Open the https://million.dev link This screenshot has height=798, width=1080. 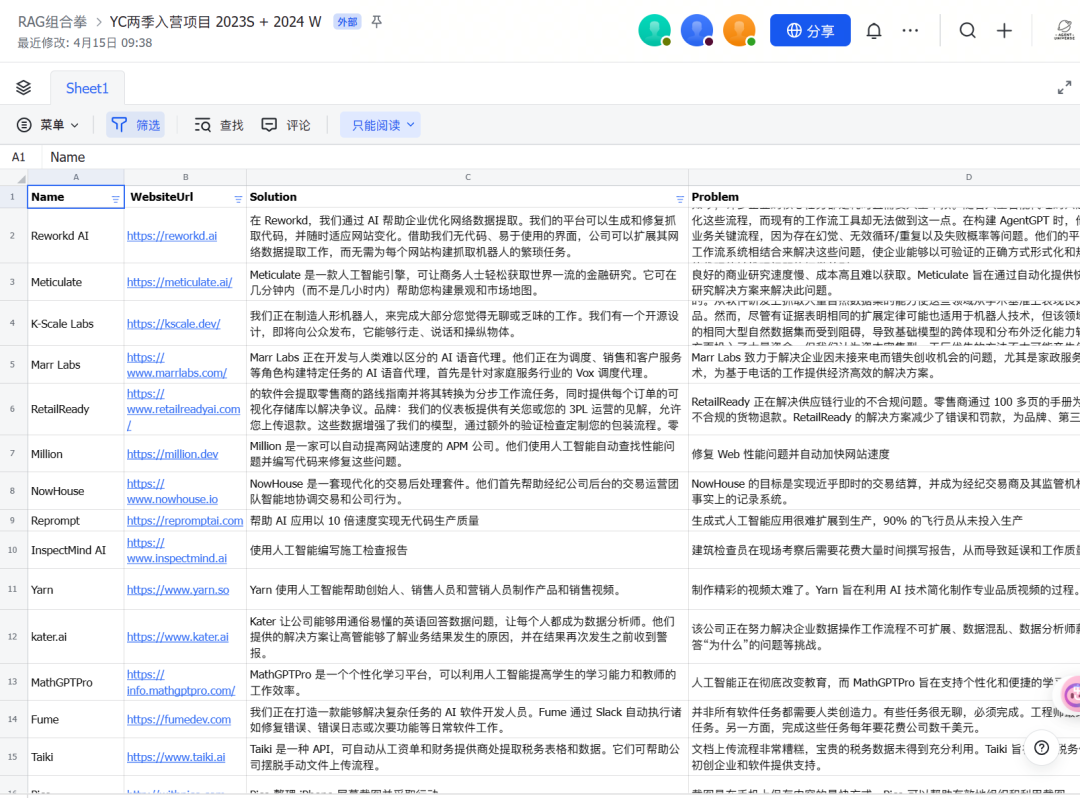click(x=172, y=454)
